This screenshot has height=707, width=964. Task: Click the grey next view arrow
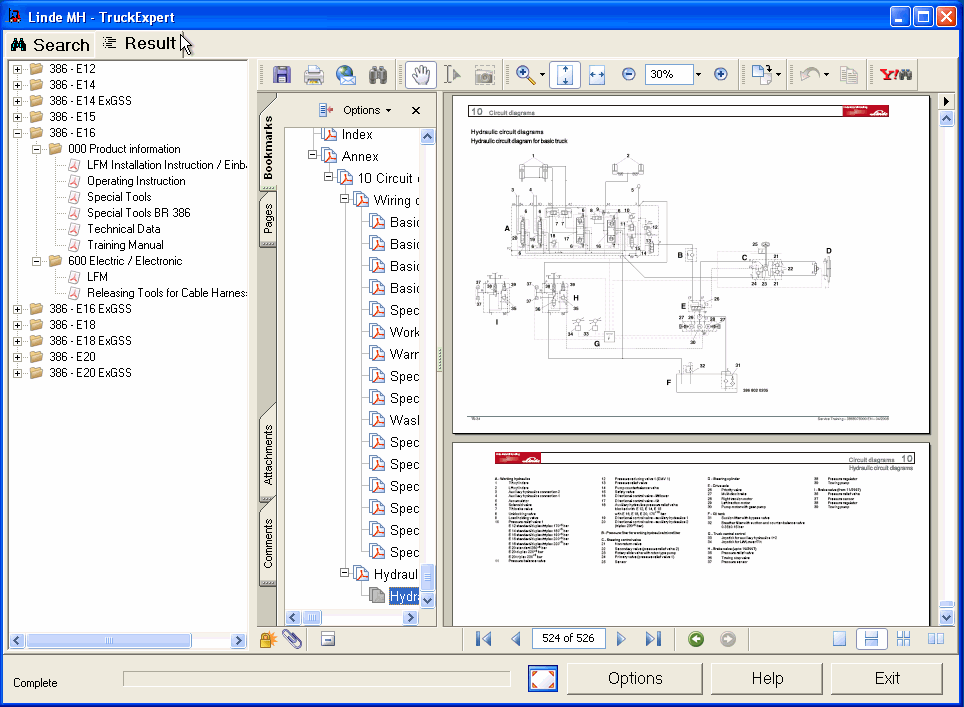[728, 639]
